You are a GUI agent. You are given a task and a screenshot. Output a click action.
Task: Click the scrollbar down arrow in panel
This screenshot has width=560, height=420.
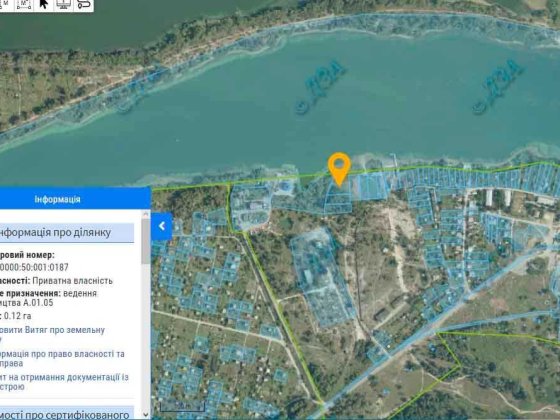[x=146, y=414]
